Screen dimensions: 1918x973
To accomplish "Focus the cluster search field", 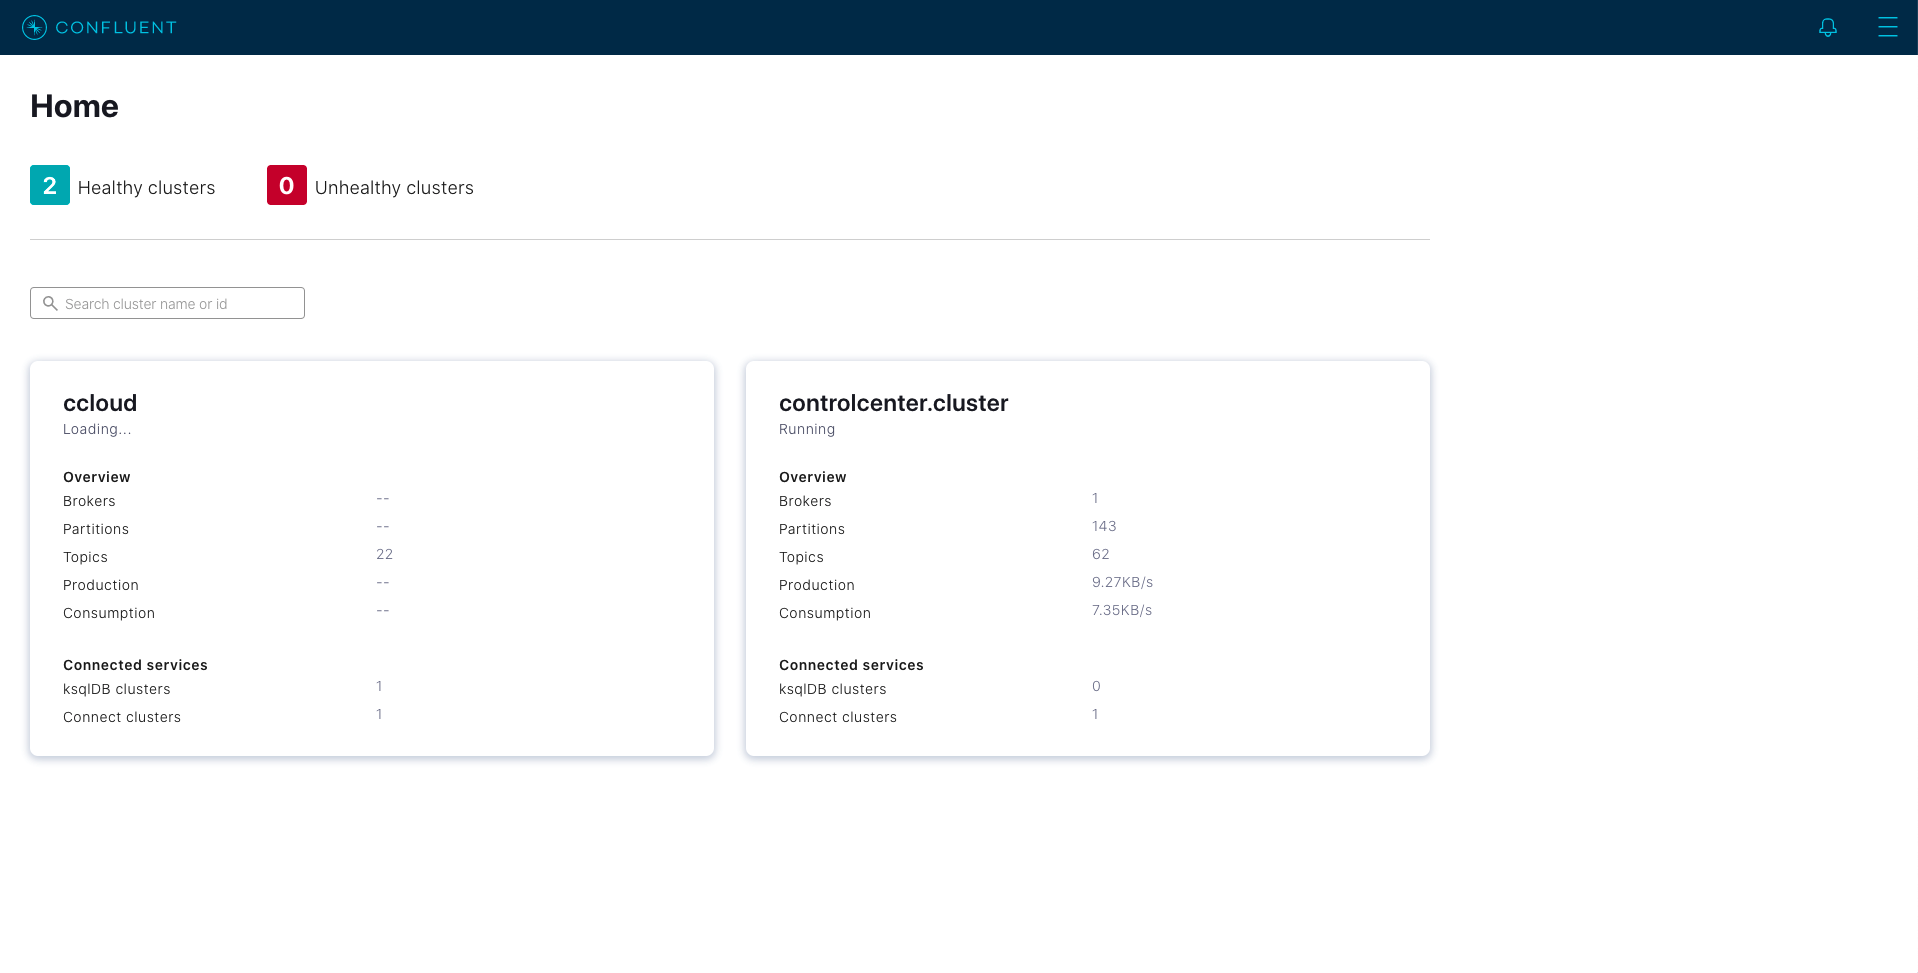I will (x=167, y=303).
